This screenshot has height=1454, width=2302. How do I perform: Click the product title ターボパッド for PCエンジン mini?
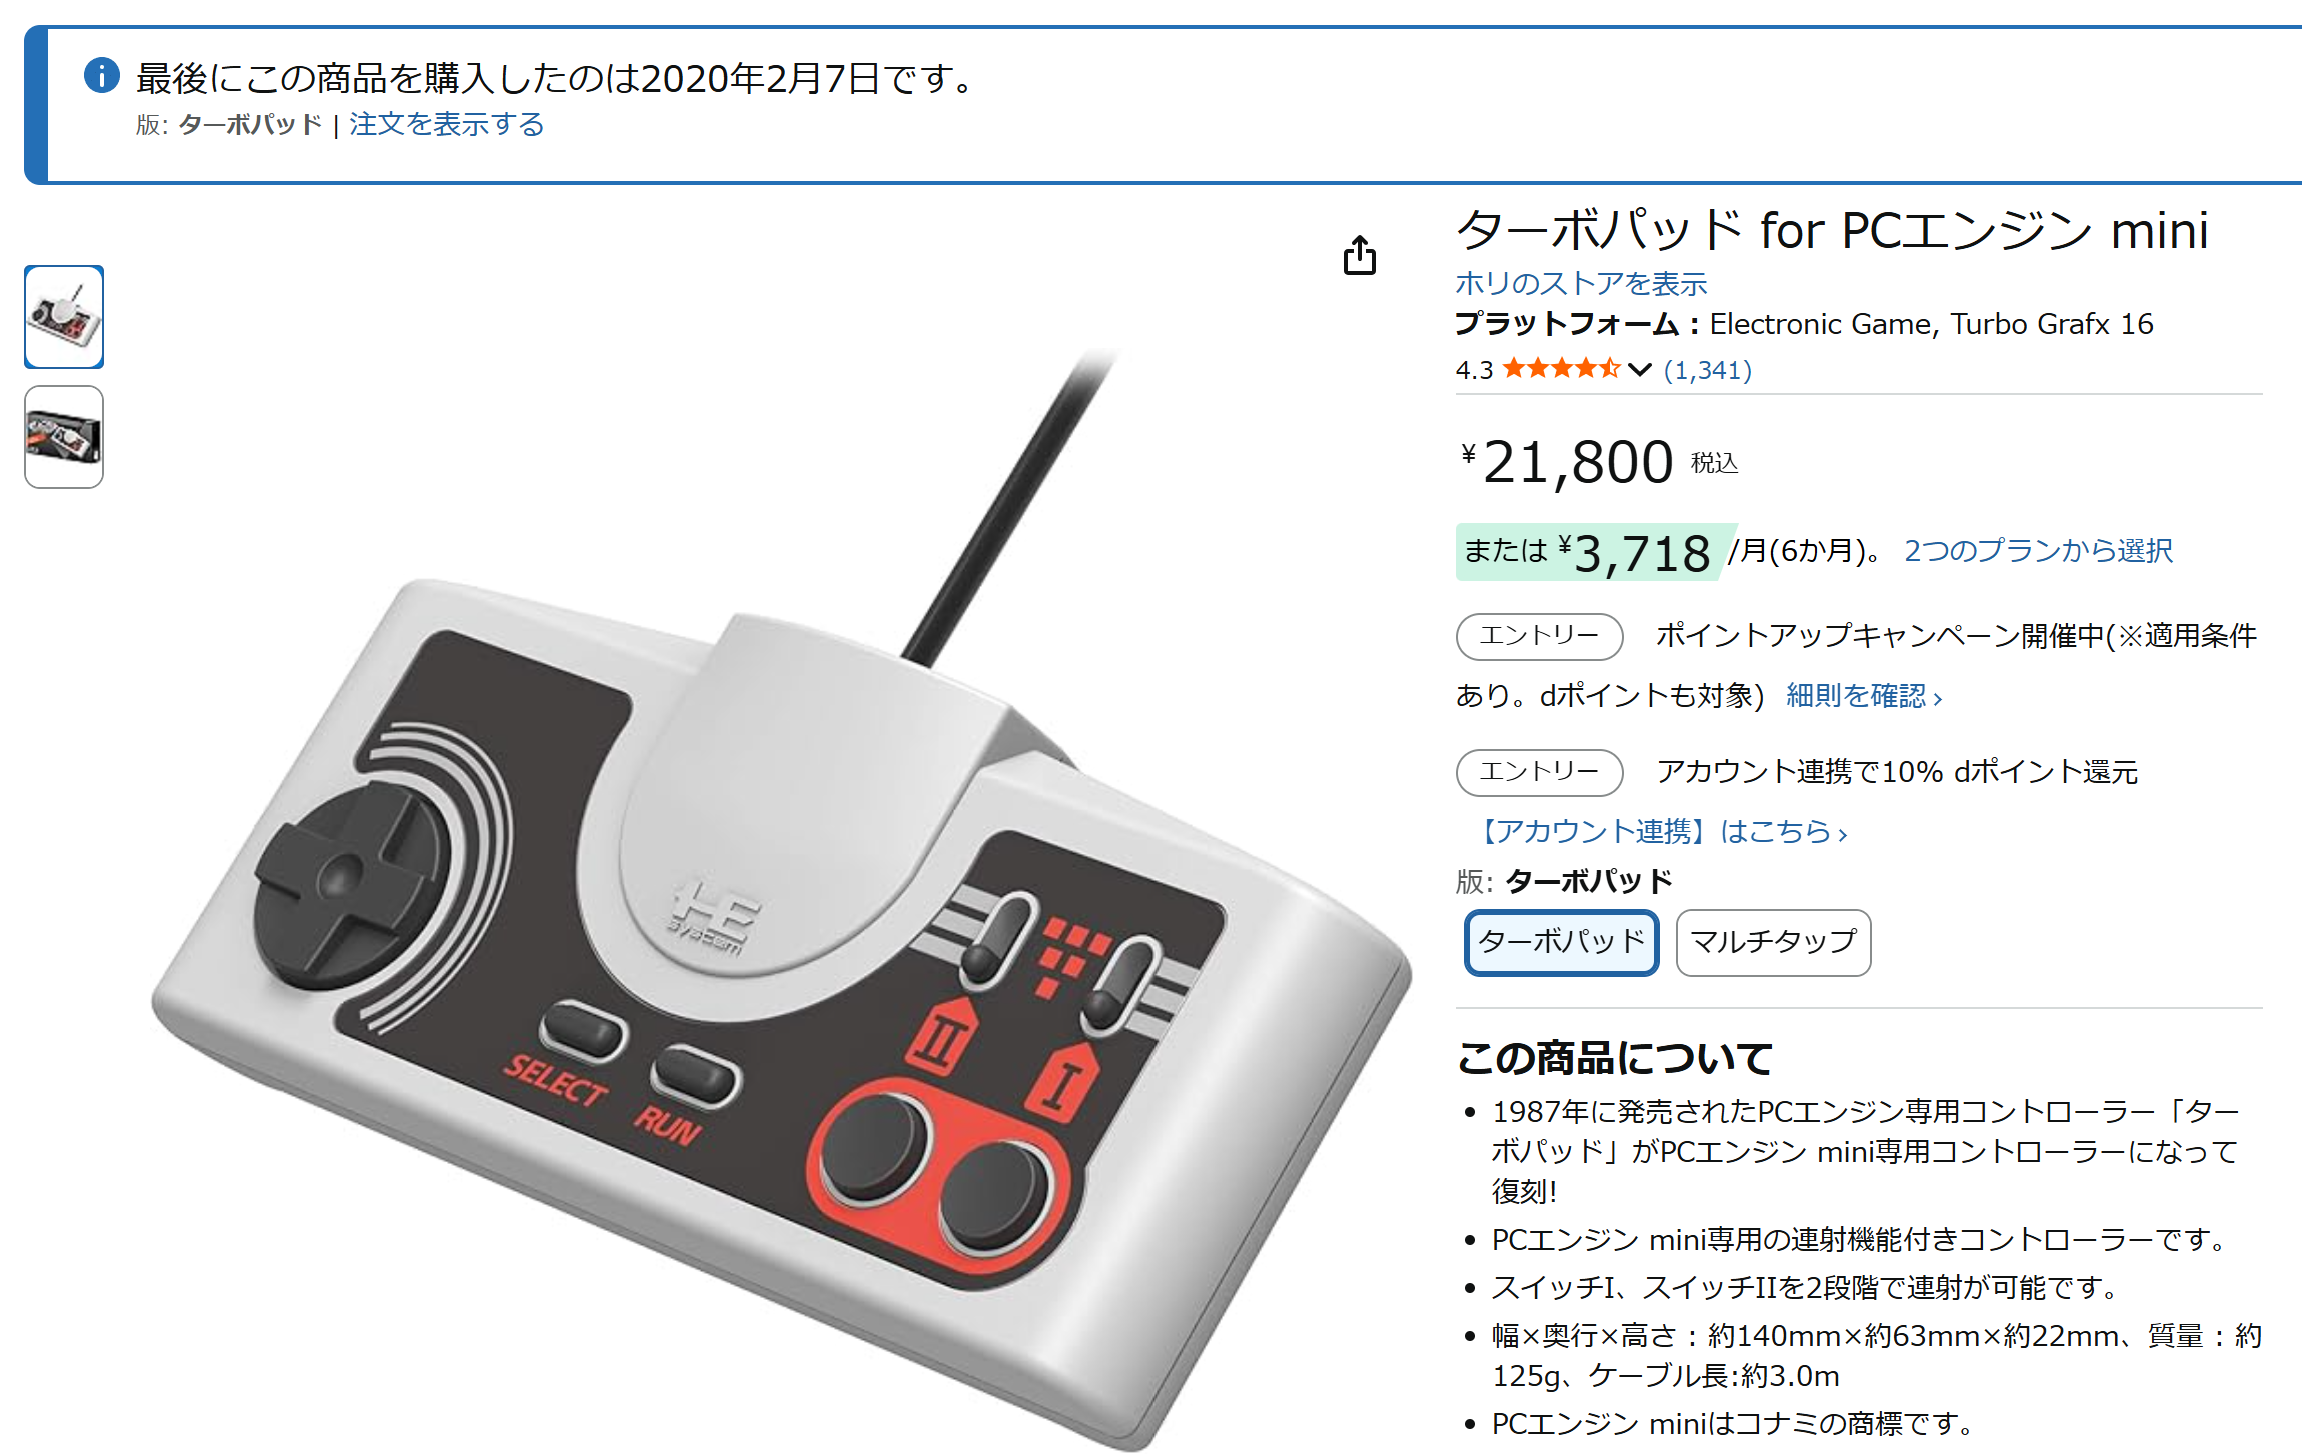(x=1832, y=231)
